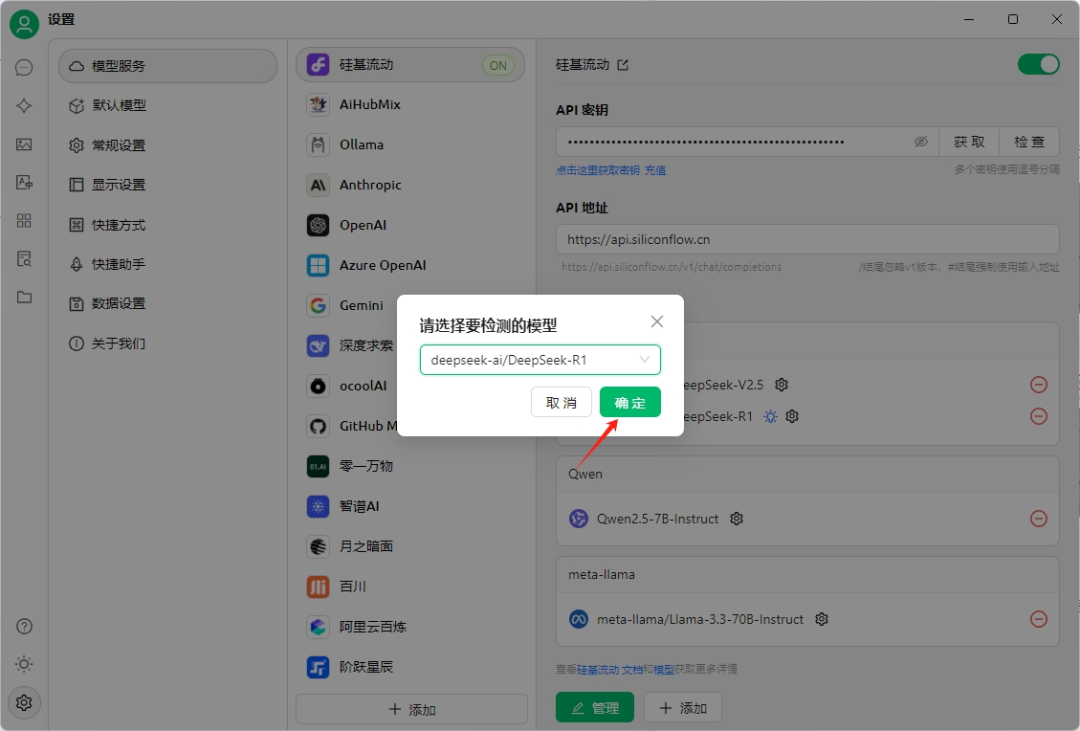Click 确定 to confirm model check
Viewport: 1080px width, 731px height.
point(630,402)
